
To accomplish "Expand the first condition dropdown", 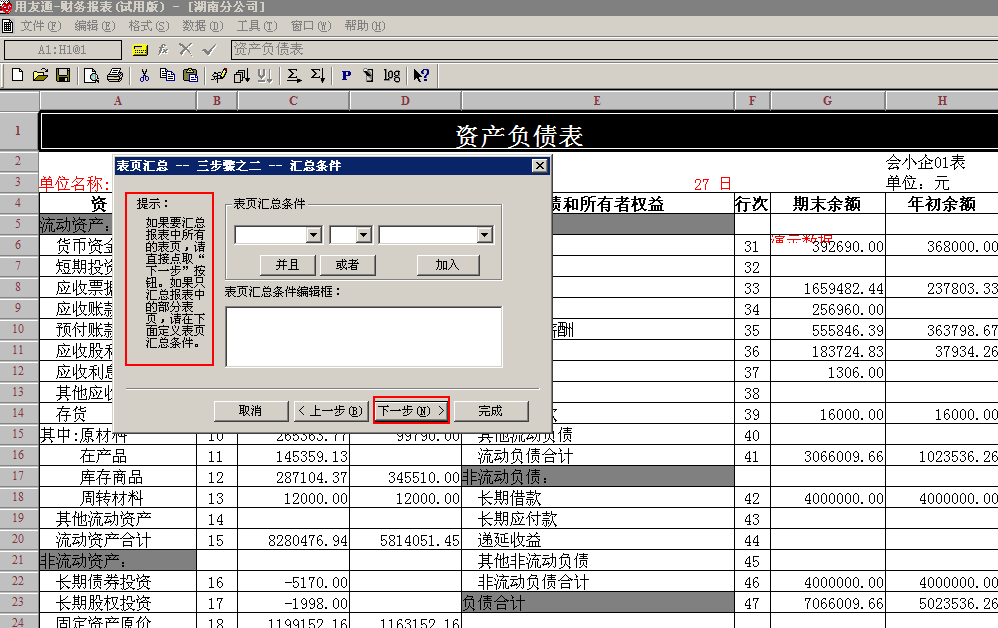I will (314, 235).
